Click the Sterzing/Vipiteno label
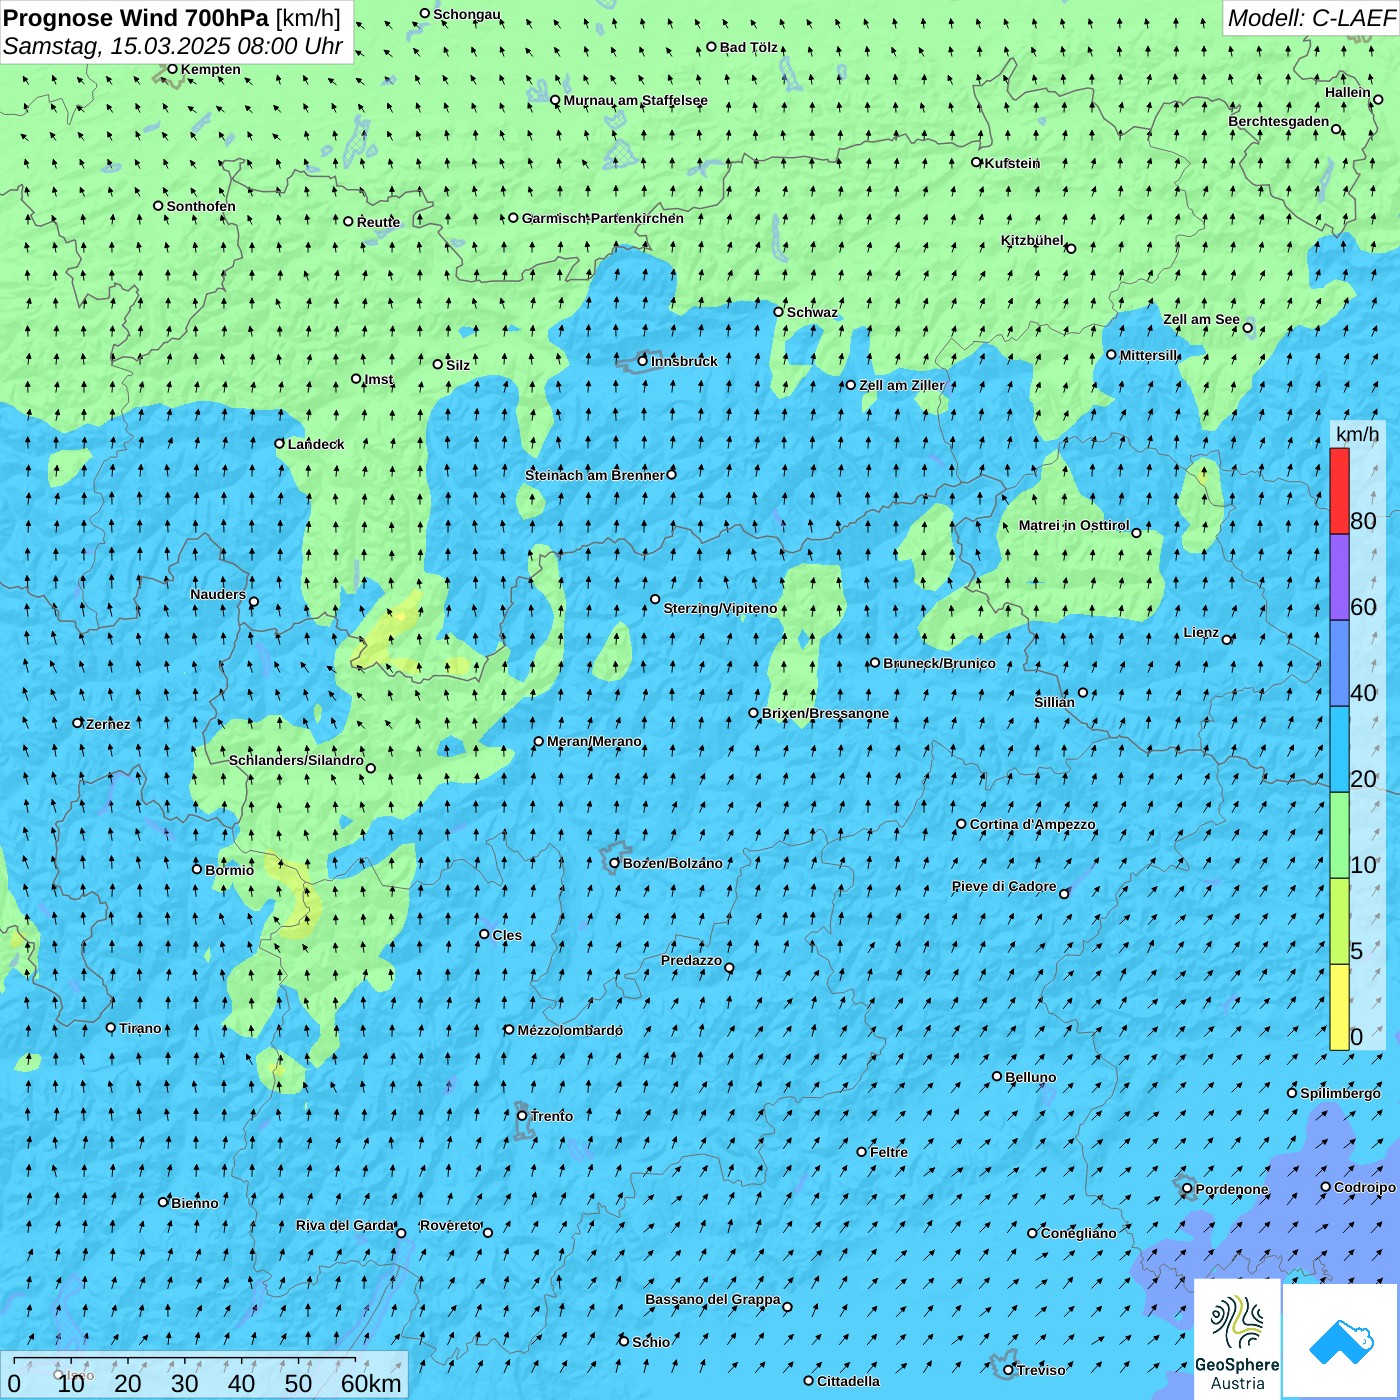This screenshot has width=1400, height=1400. 720,608
